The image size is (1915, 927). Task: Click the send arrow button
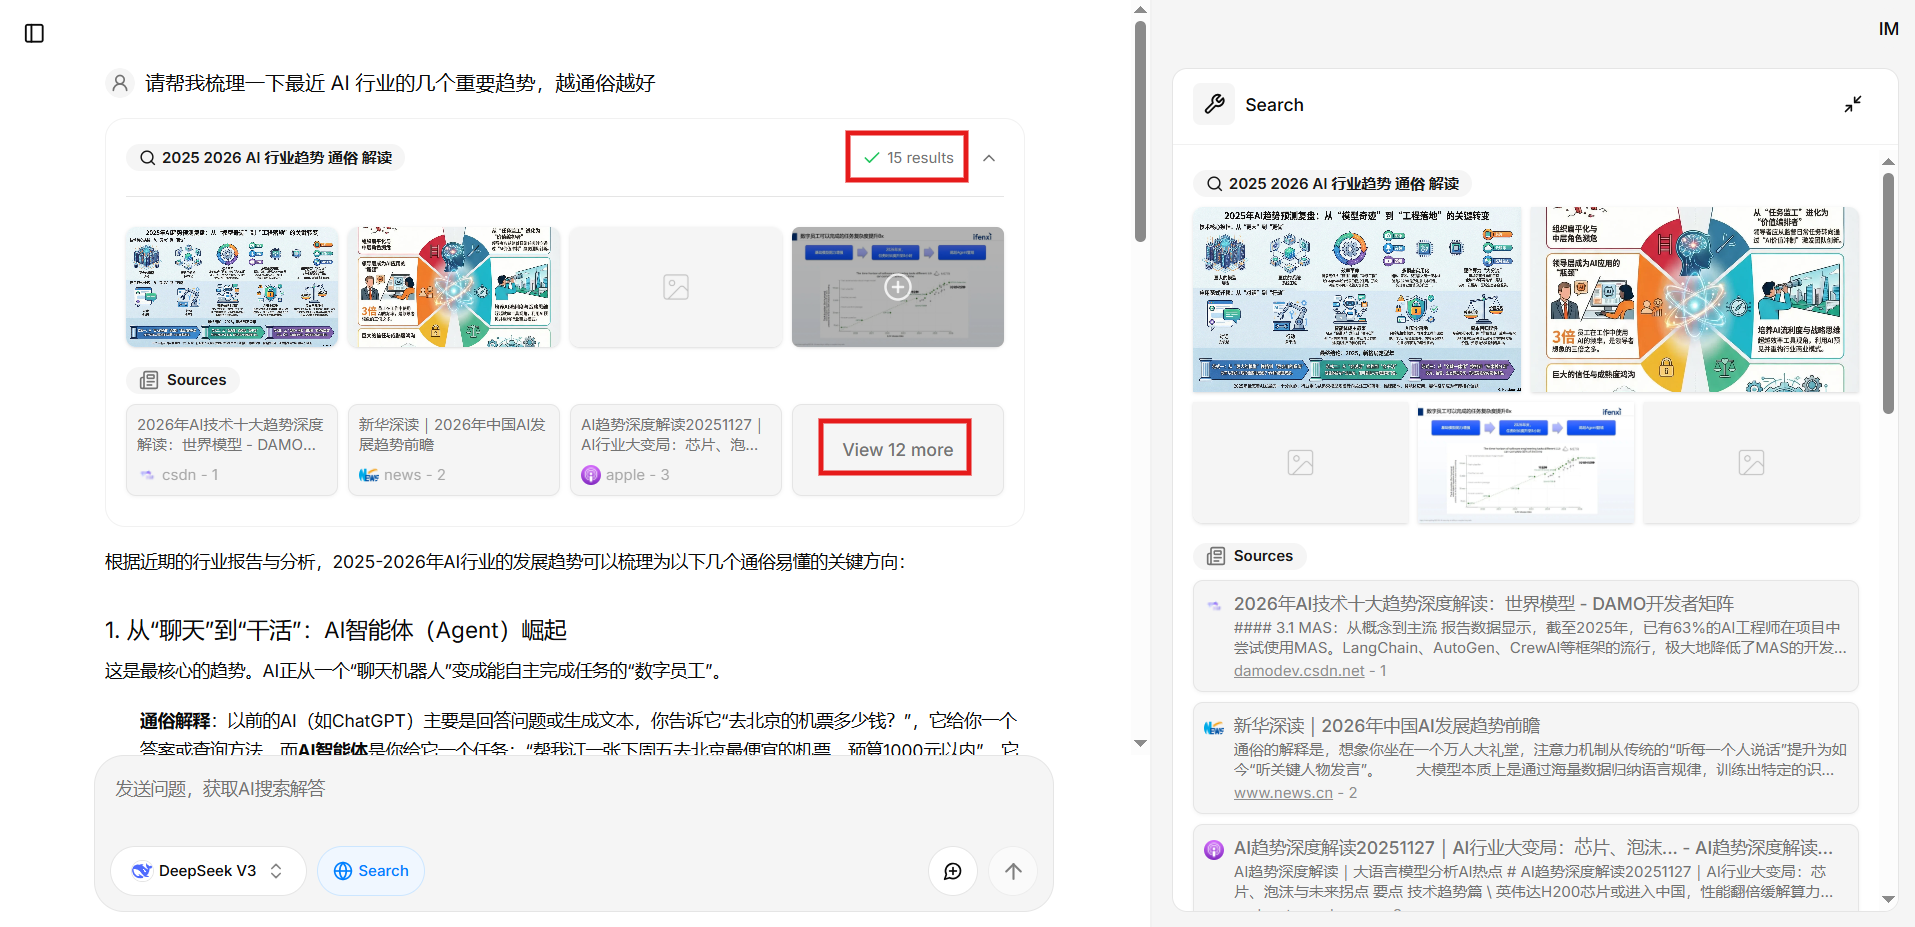coord(1013,871)
